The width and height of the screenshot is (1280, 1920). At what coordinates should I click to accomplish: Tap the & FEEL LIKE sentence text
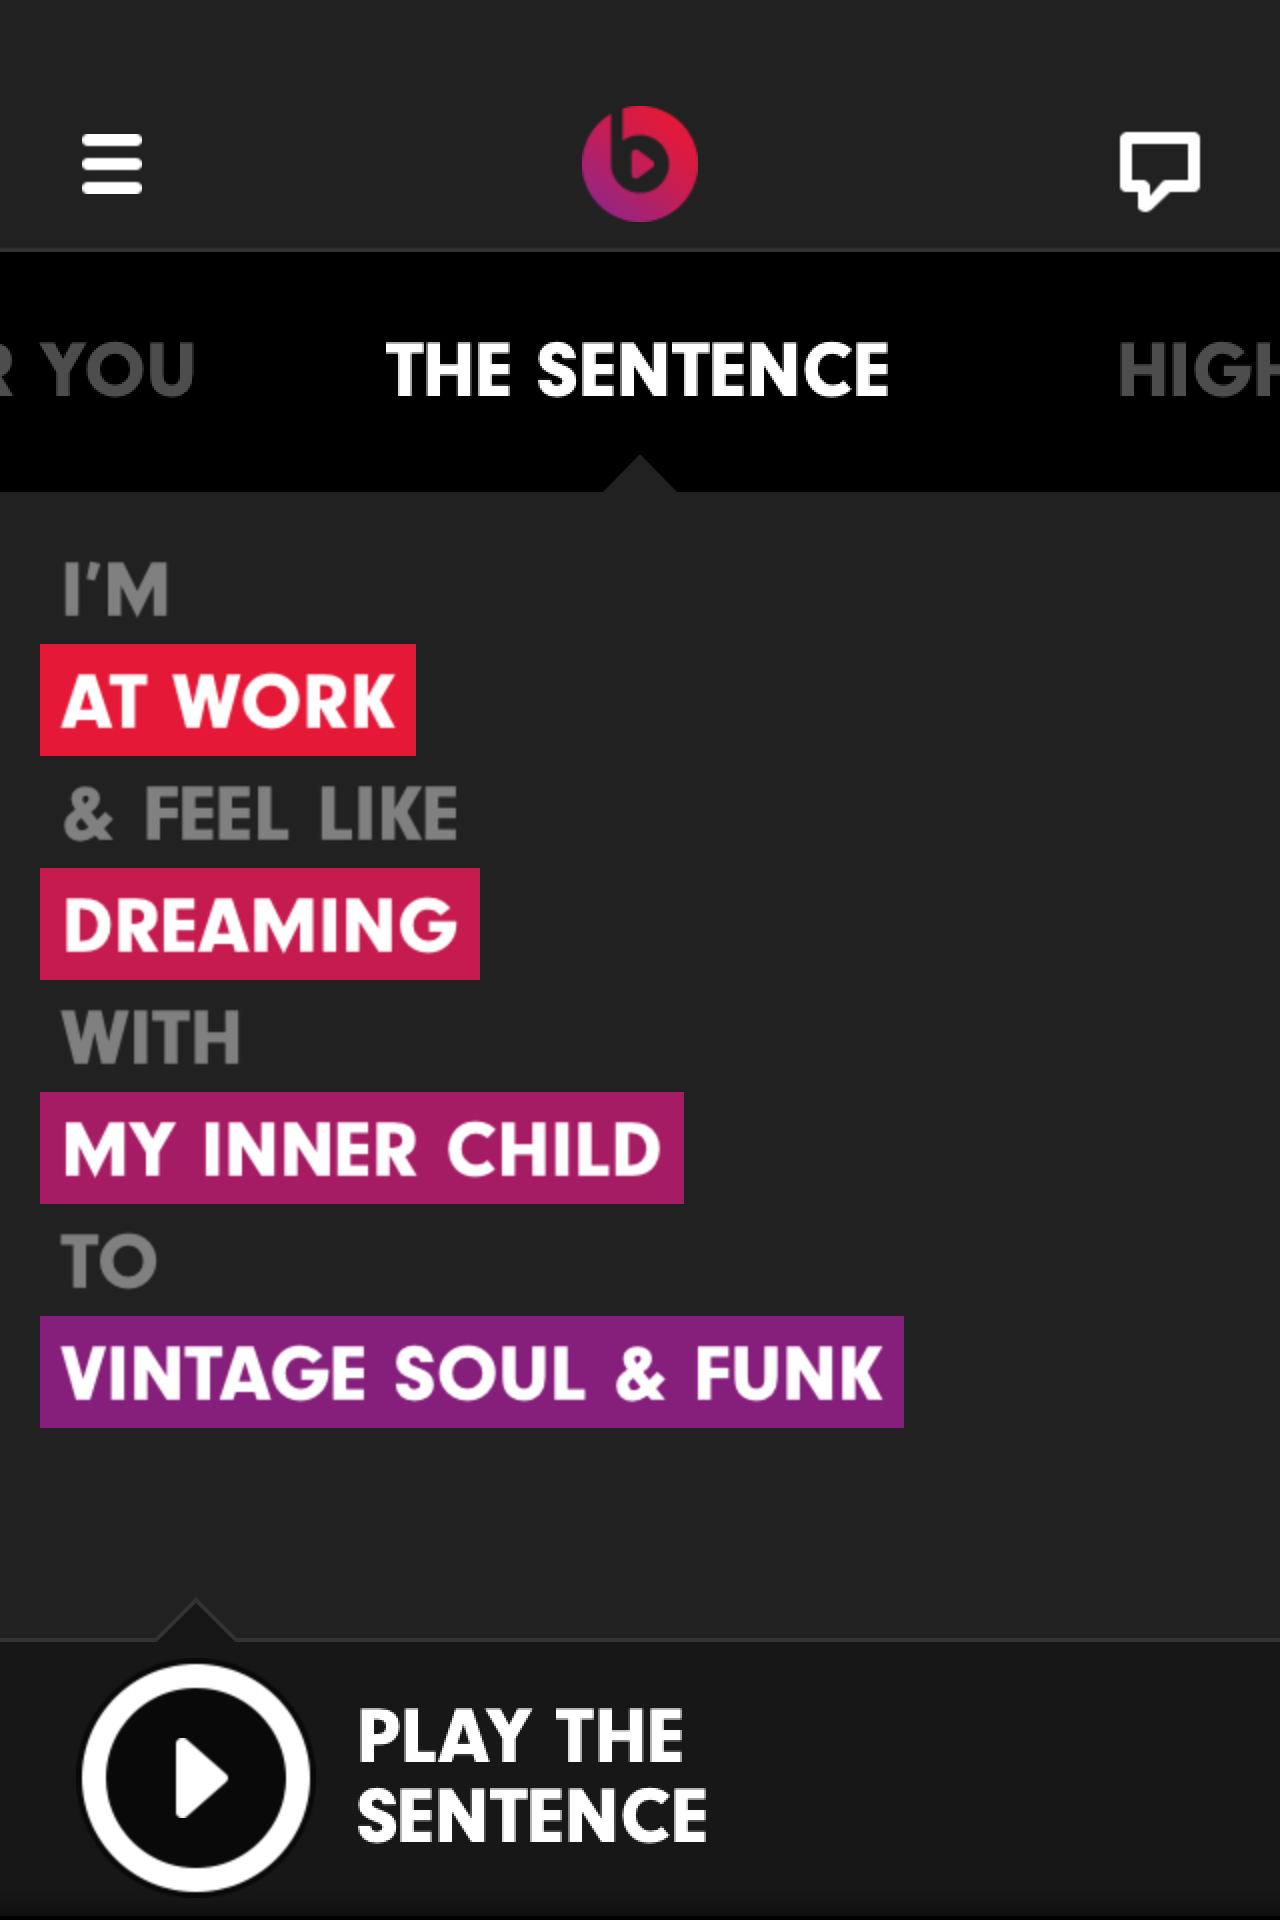pos(260,814)
